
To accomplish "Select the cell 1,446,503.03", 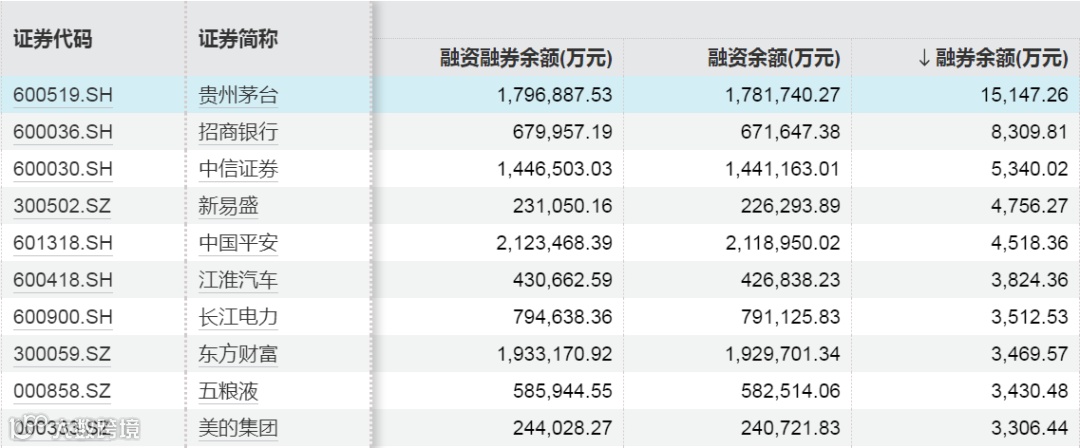I will (x=555, y=169).
